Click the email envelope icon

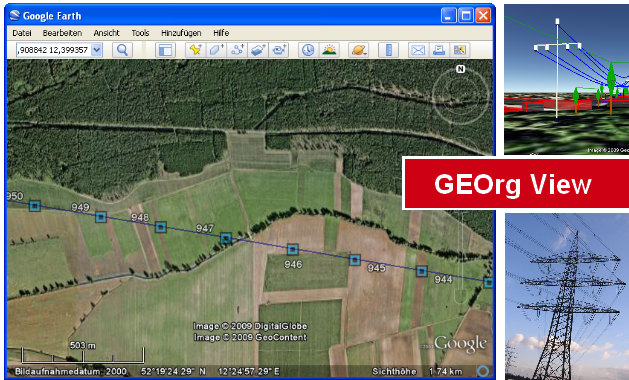(418, 50)
